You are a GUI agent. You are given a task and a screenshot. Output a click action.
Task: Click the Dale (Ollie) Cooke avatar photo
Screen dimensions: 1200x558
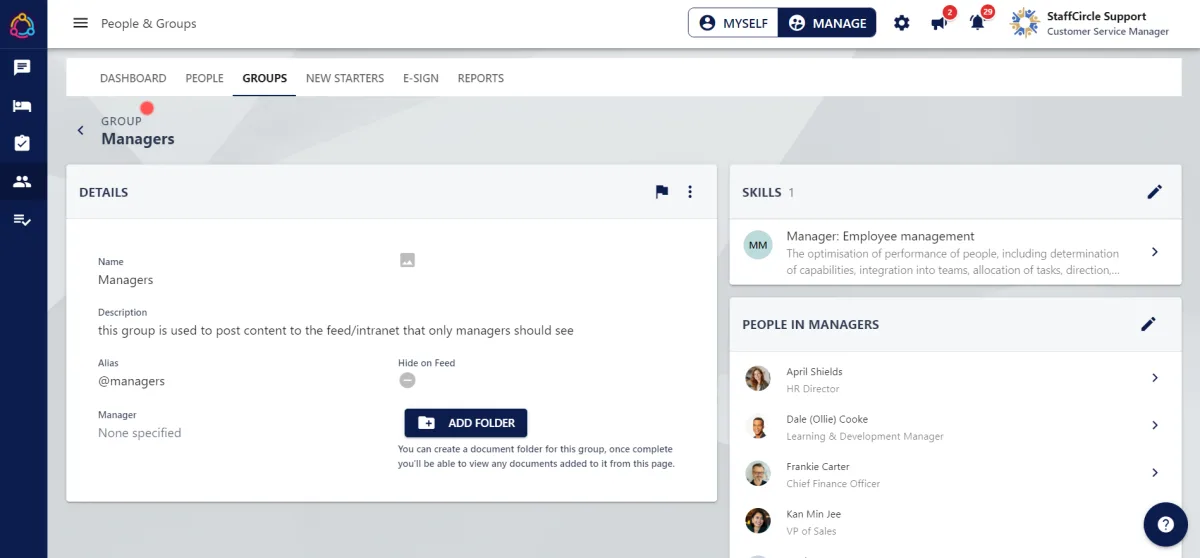tap(758, 426)
